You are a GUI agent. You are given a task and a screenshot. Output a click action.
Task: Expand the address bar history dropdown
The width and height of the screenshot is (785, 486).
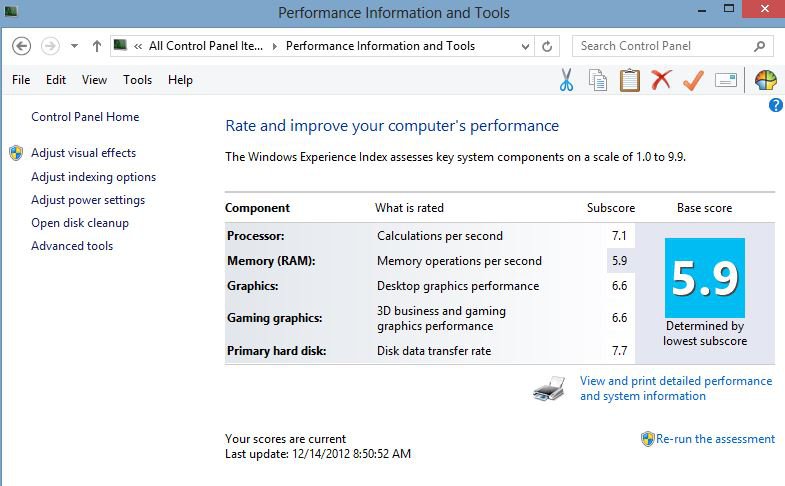[x=526, y=46]
